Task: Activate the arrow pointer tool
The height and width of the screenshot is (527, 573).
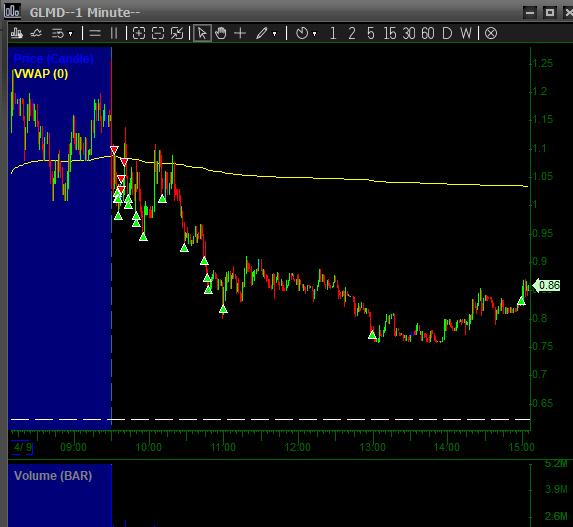Action: 202,33
